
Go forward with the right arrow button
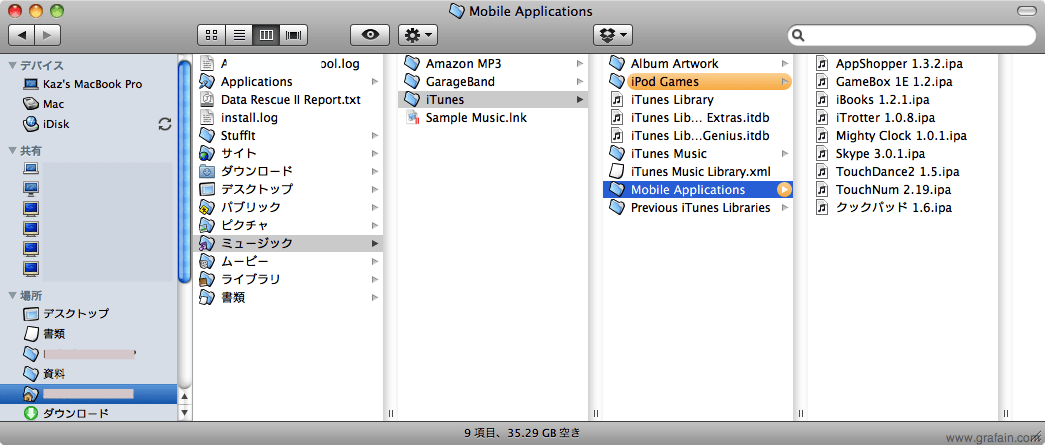point(47,35)
